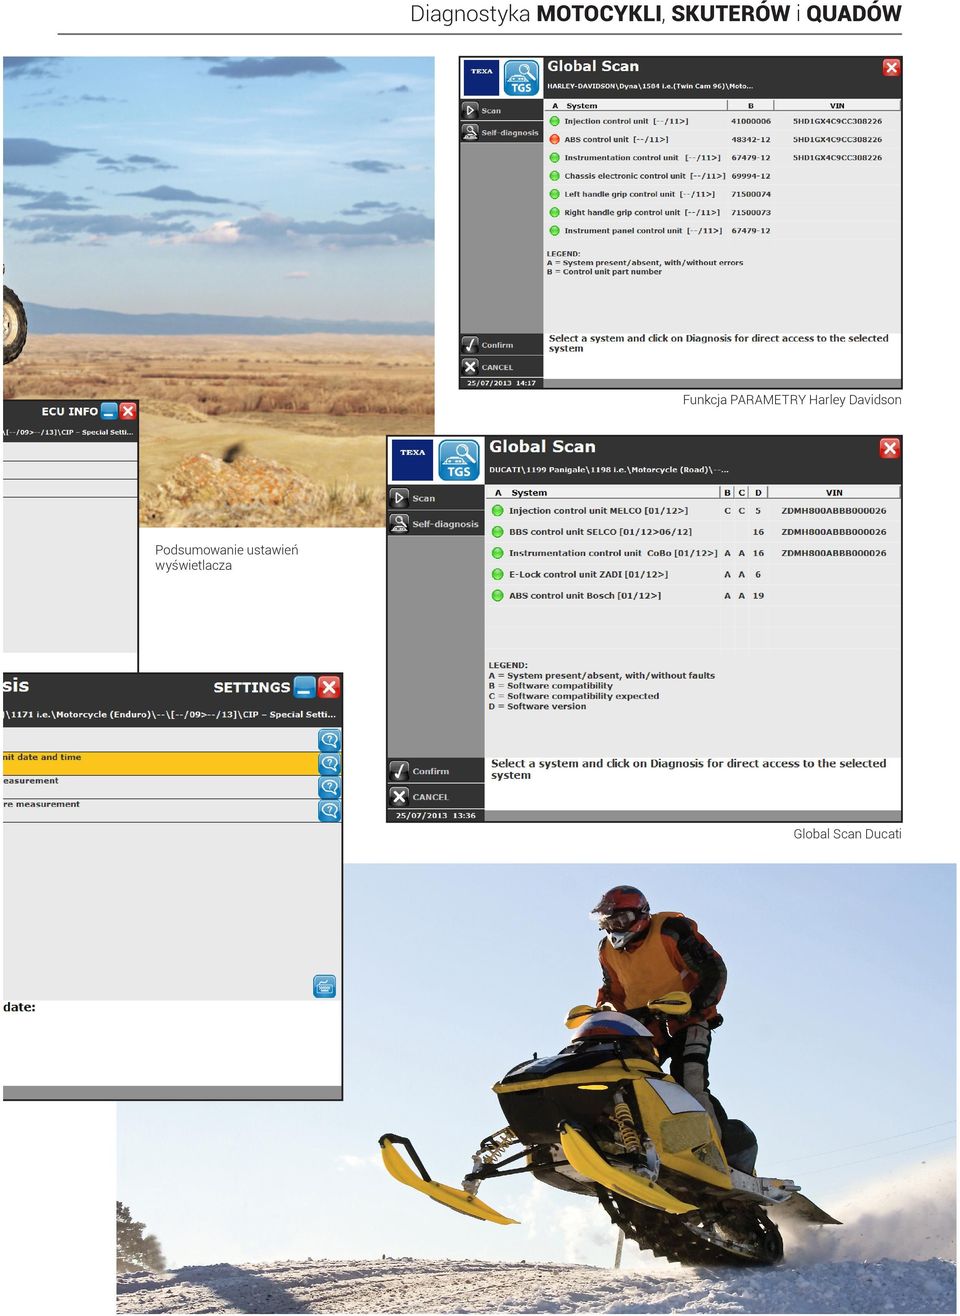Image resolution: width=960 pixels, height=1316 pixels.
Task: Minimize the SETTINGS window
Action: pyautogui.click(x=304, y=687)
